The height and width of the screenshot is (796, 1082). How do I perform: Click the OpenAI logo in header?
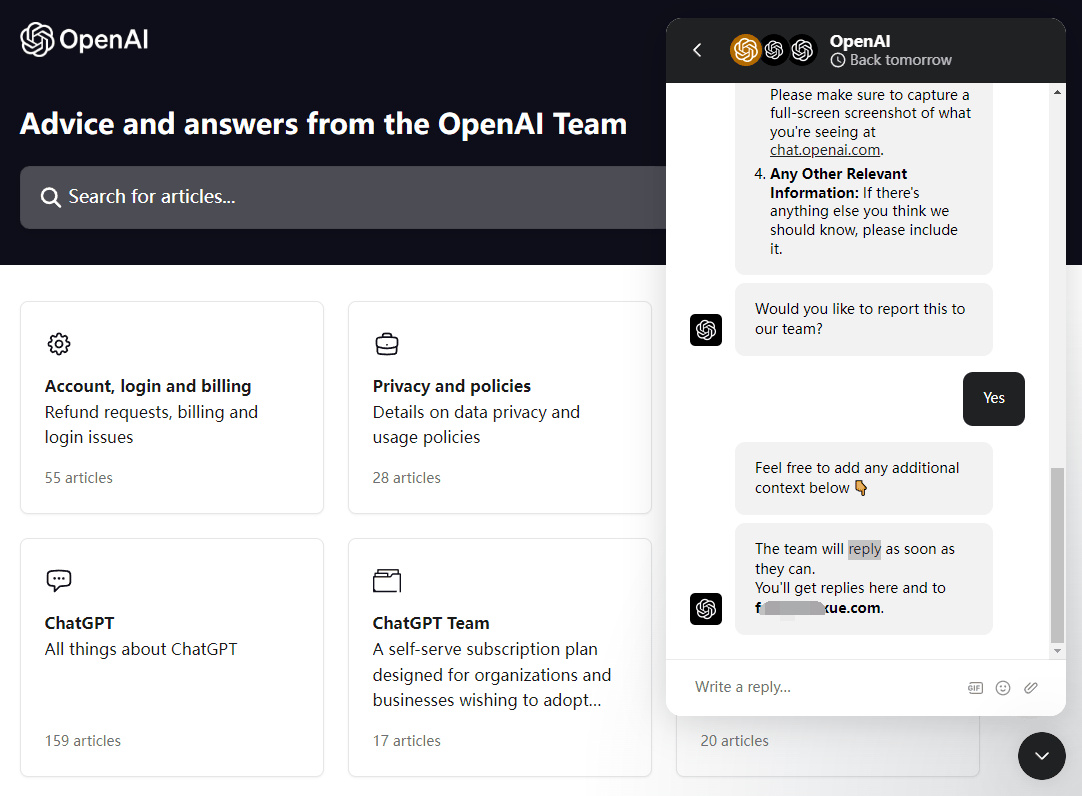(85, 40)
